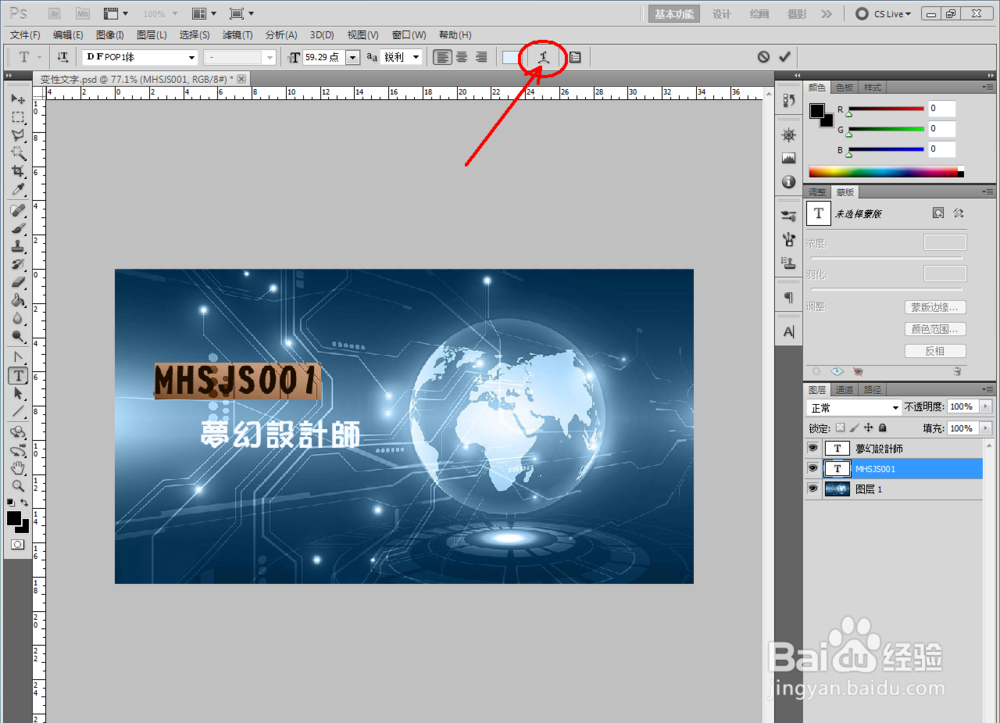The image size is (1000, 723).
Task: Select the Eyedropper tool
Action: (18, 189)
